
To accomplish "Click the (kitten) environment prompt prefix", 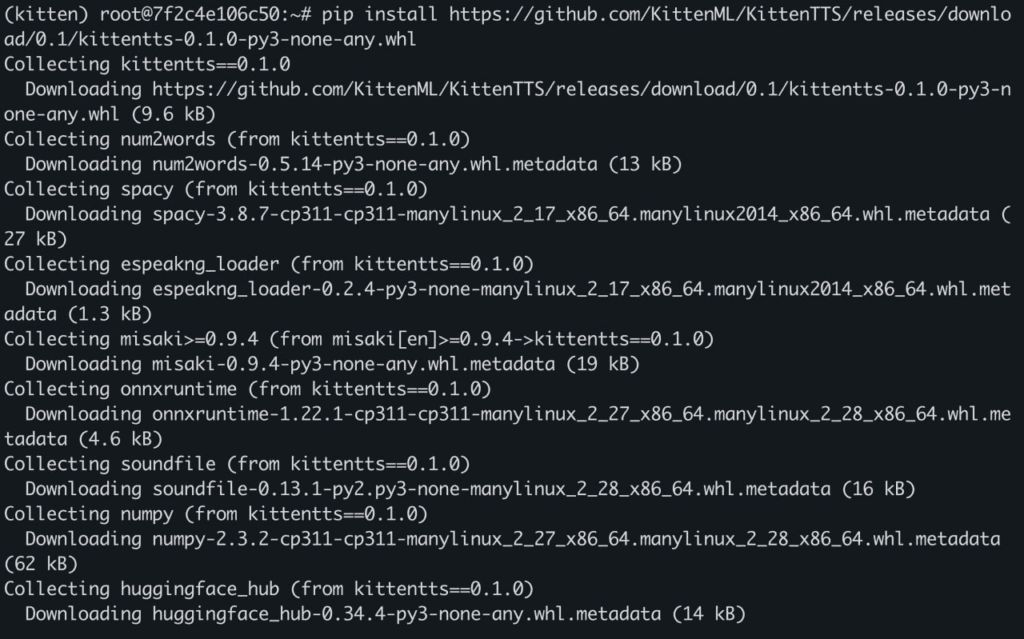I will tap(46, 14).
